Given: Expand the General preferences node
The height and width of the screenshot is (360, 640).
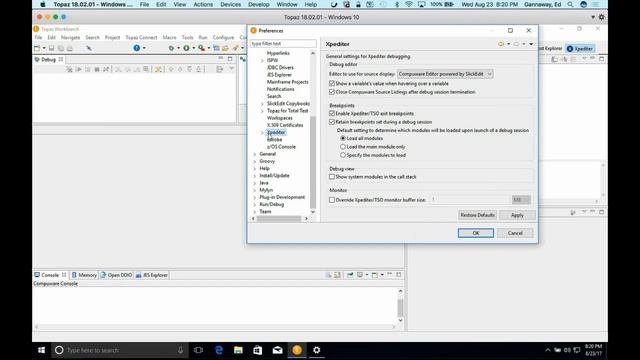Looking at the screenshot, I should click(255, 154).
